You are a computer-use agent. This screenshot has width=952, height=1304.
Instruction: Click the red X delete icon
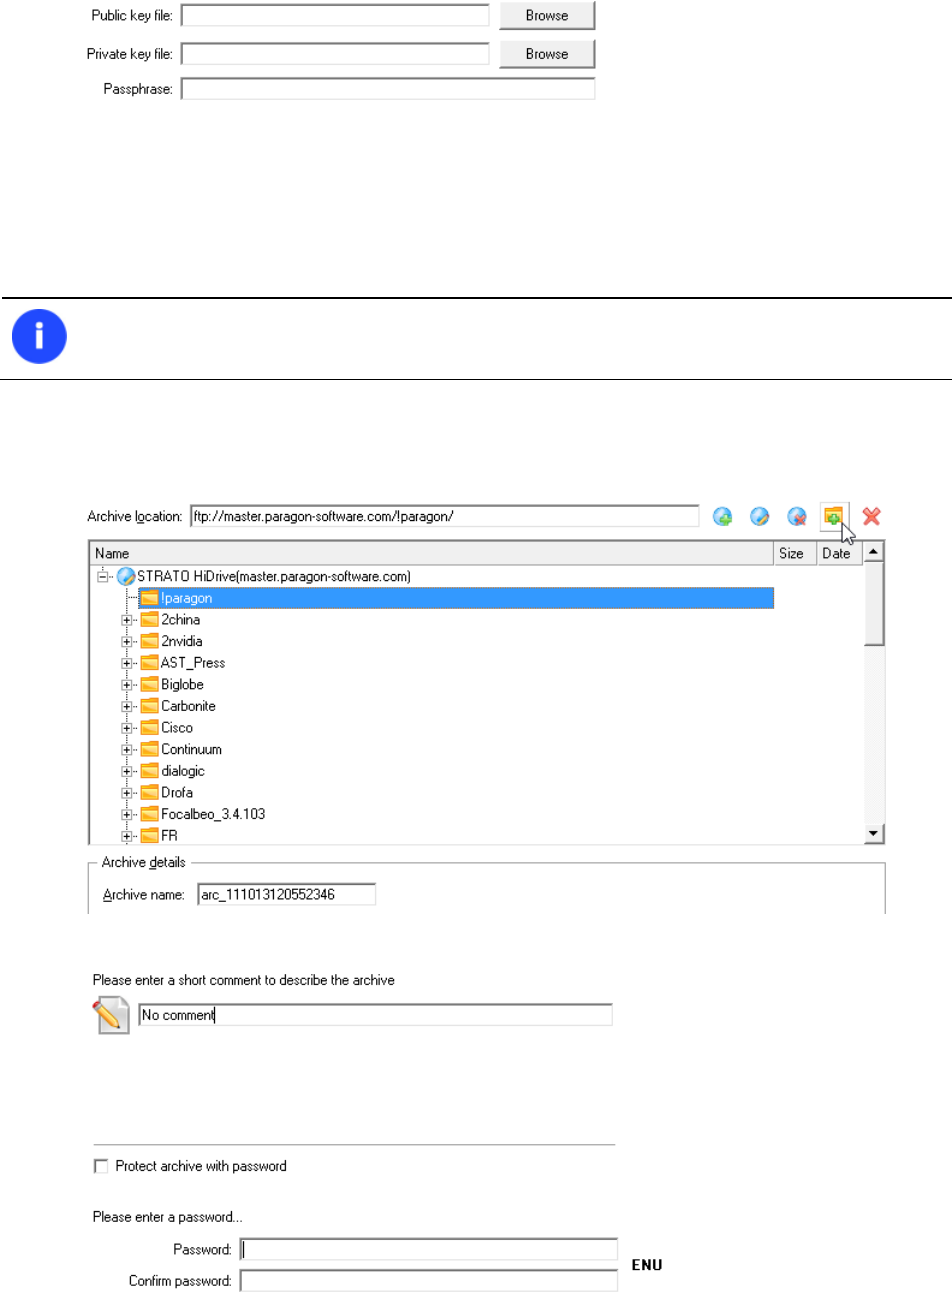(x=871, y=517)
